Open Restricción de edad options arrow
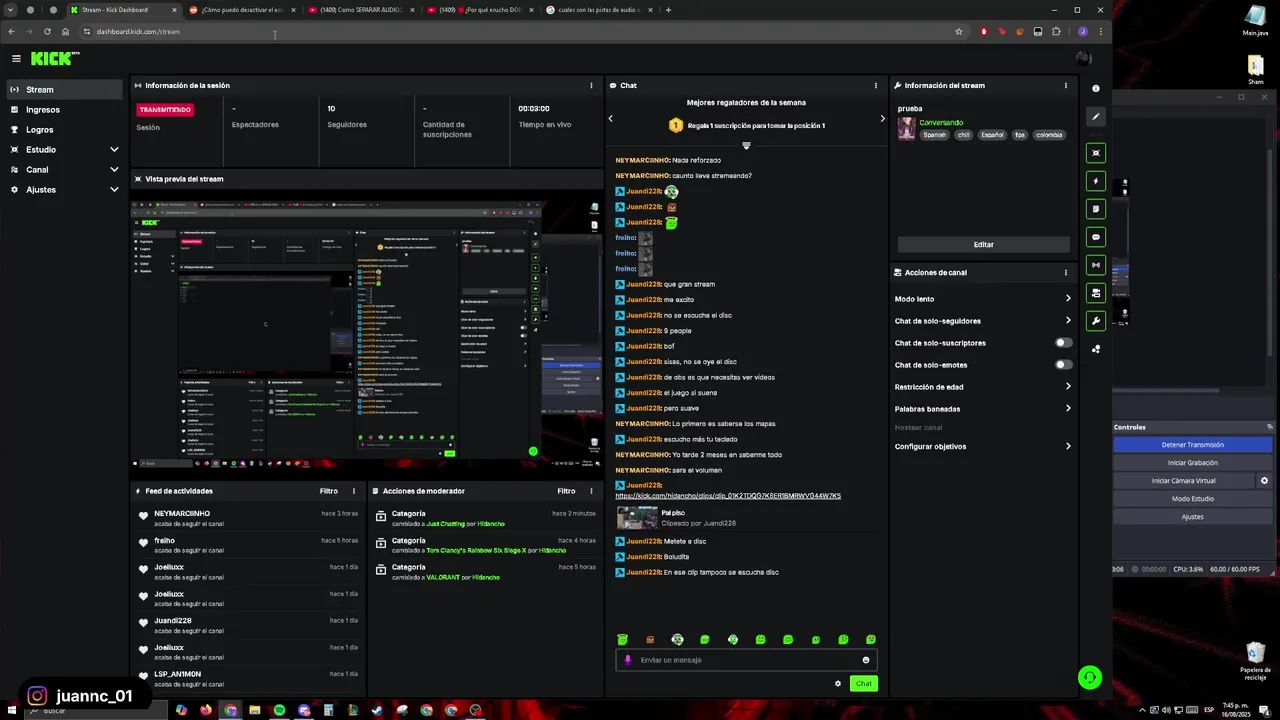 (1068, 387)
